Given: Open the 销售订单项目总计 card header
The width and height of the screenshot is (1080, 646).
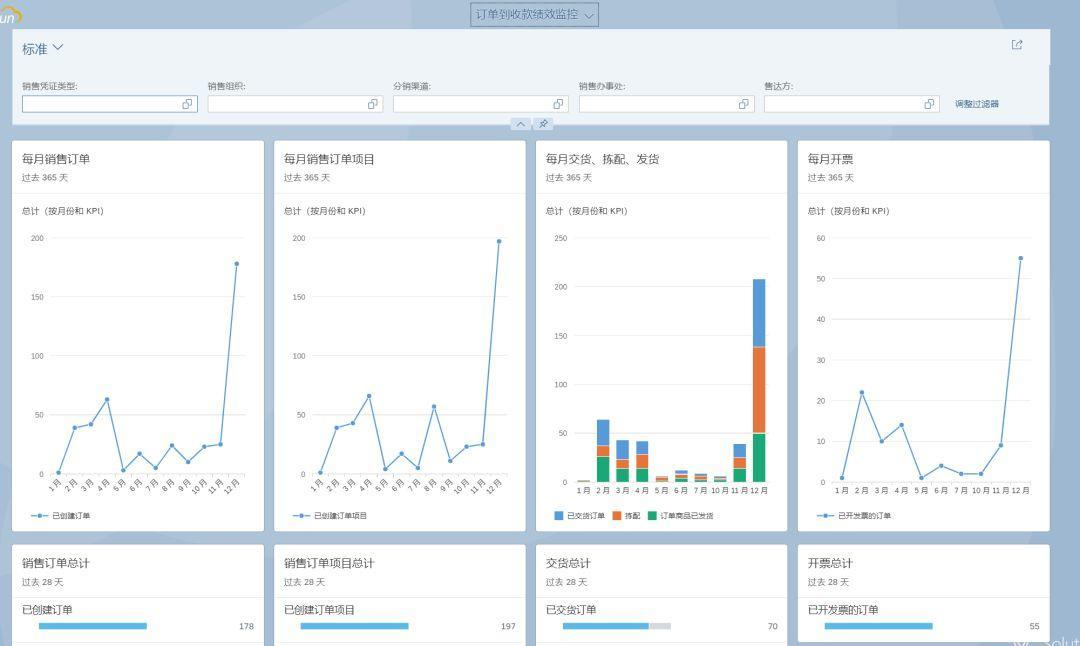Looking at the screenshot, I should 399,572.
